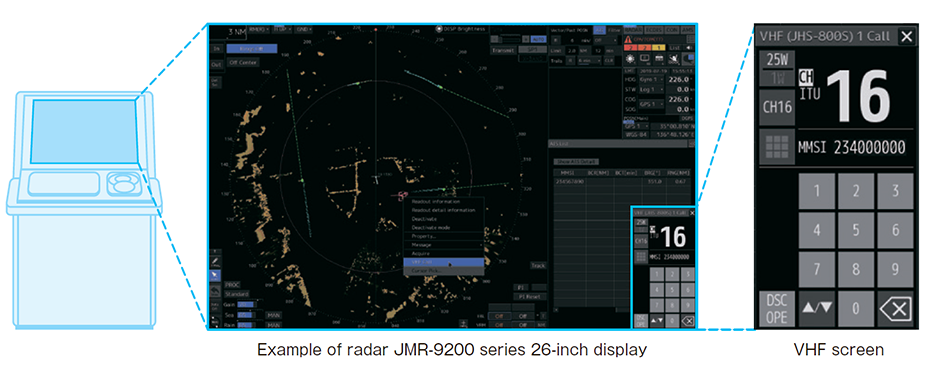Open the Log 1 speed source dropdown
Screen dimensions: 930x367
pos(651,90)
